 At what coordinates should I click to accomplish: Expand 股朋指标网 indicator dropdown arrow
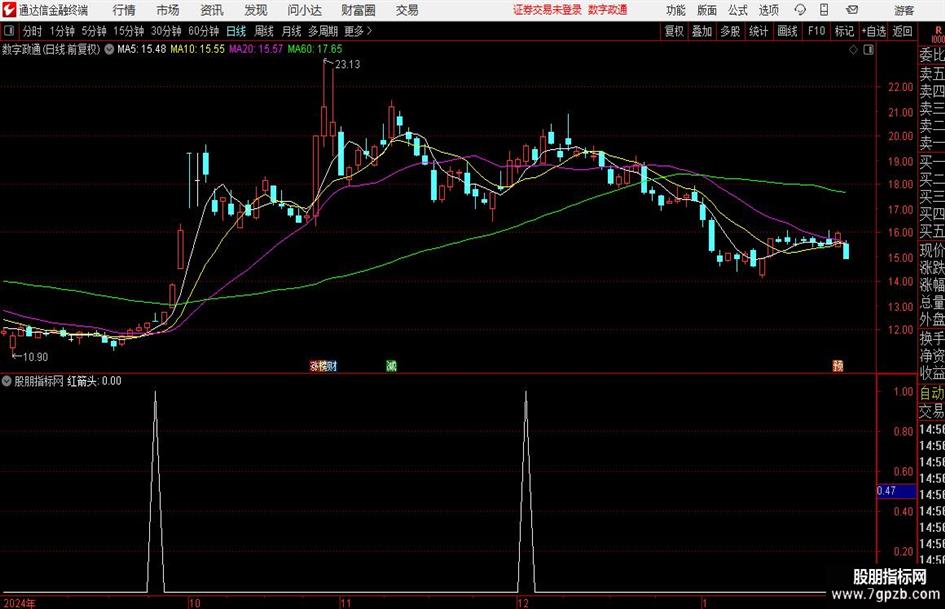[7, 381]
